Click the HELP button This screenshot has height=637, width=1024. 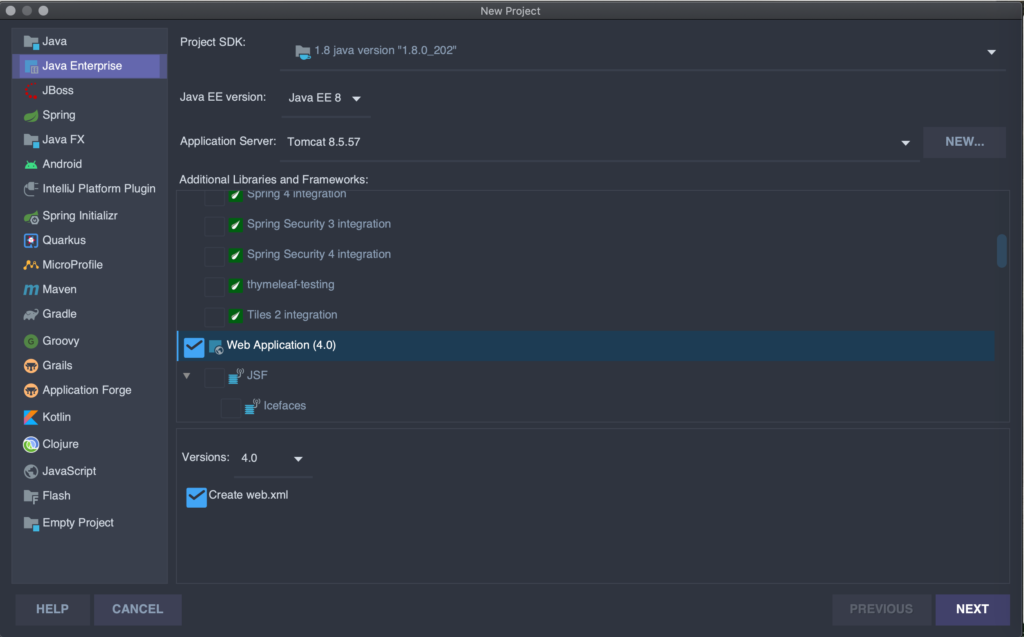(52, 609)
